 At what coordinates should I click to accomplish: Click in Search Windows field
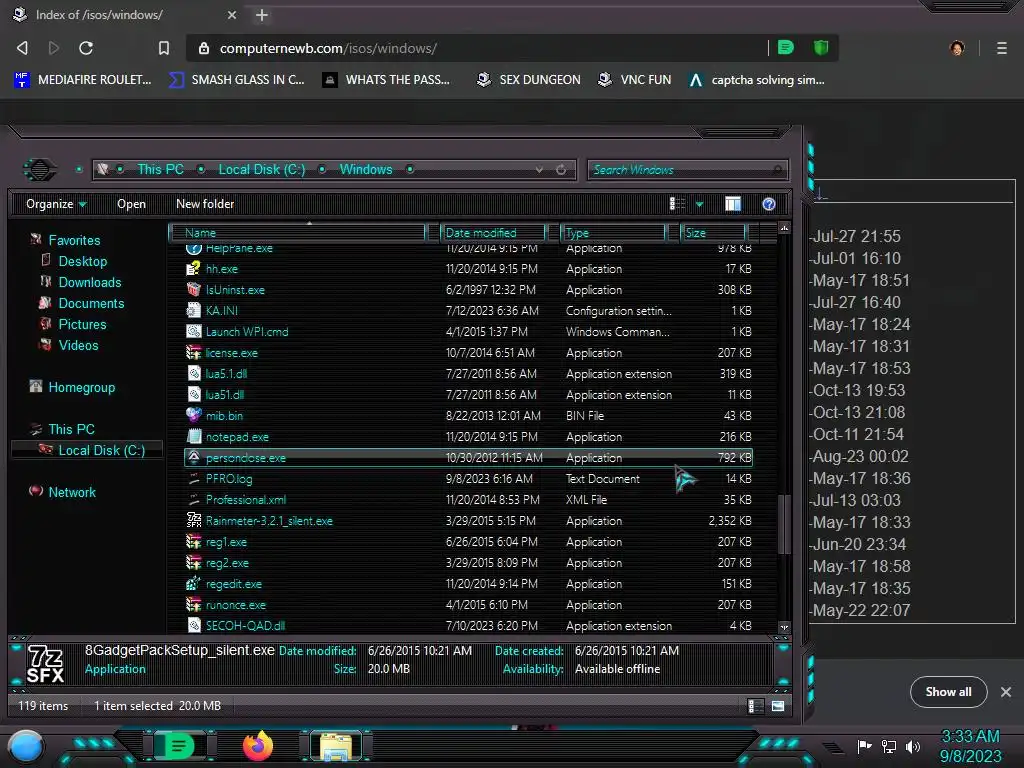pyautogui.click(x=687, y=170)
